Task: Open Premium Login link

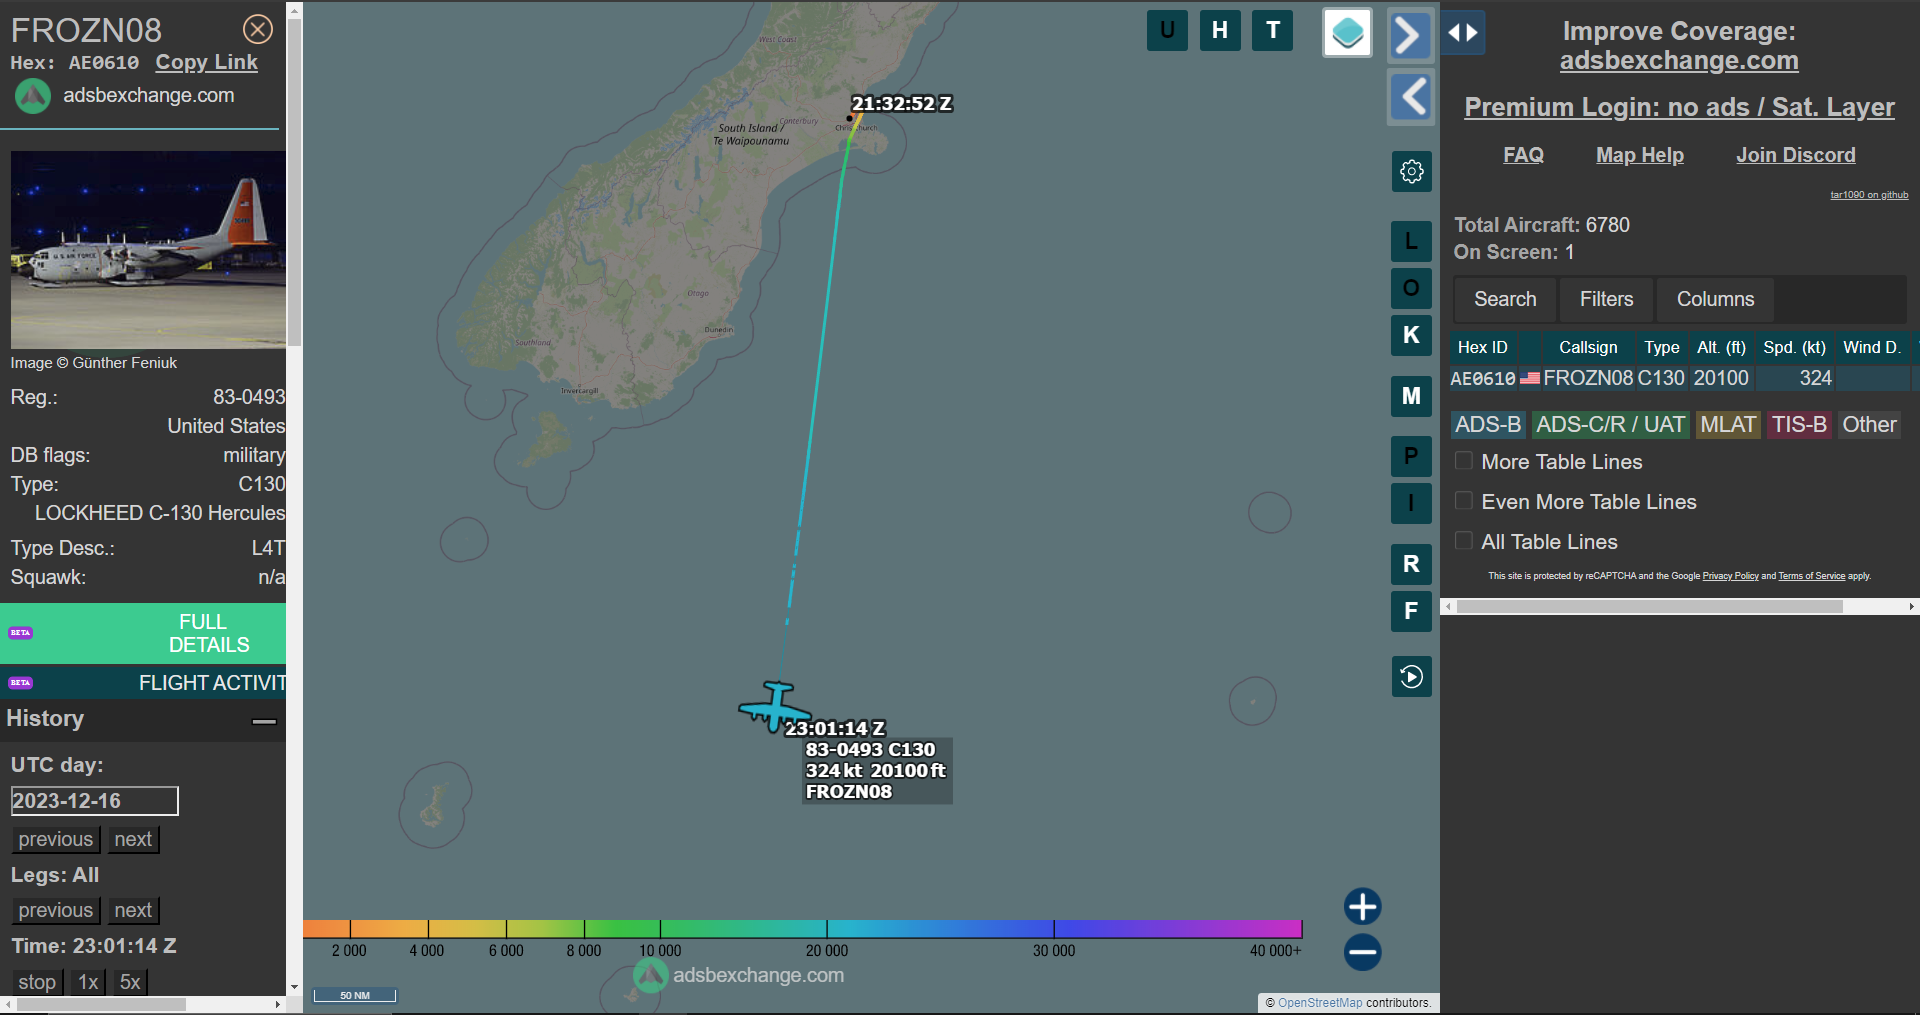Action: pyautogui.click(x=1679, y=107)
